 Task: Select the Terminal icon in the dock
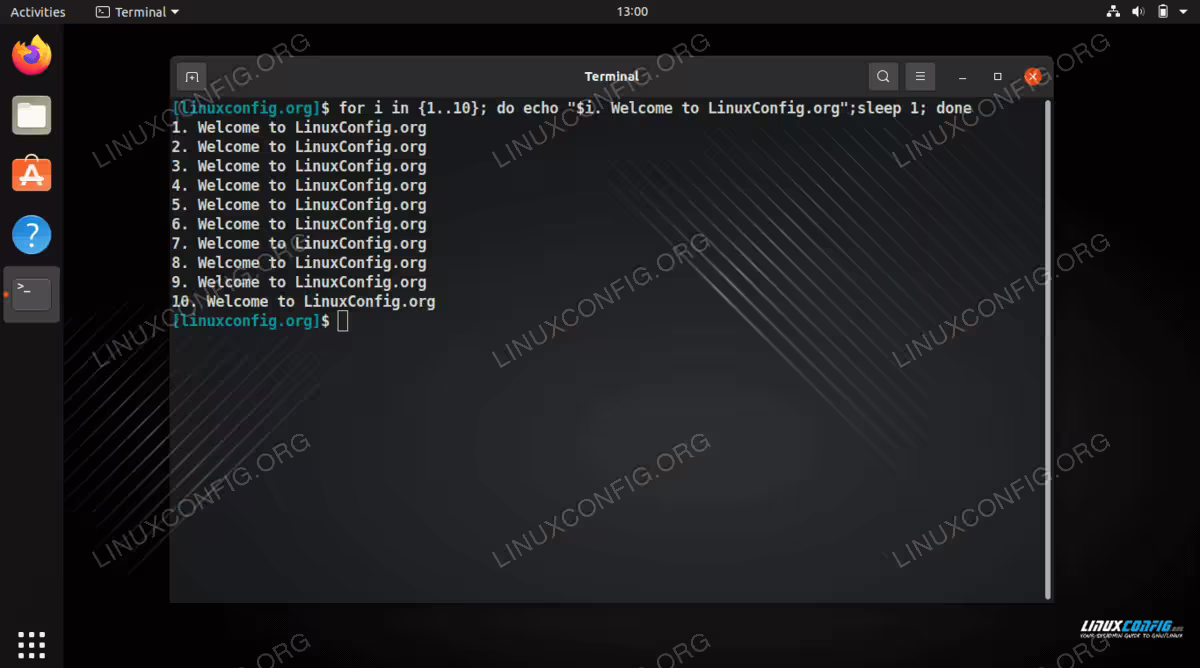click(x=32, y=294)
